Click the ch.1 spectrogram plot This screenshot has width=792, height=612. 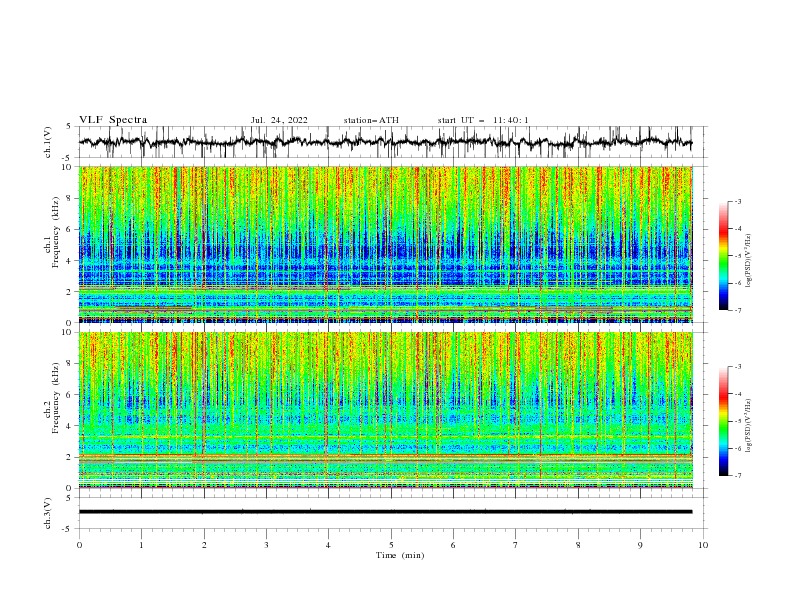point(386,244)
